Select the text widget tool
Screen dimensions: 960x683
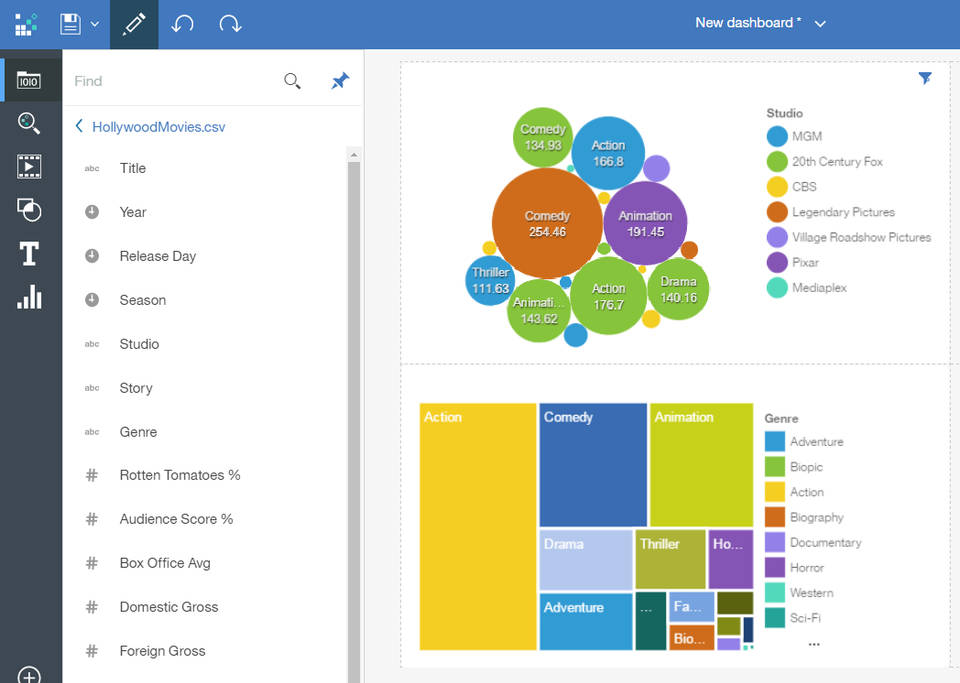pyautogui.click(x=27, y=254)
